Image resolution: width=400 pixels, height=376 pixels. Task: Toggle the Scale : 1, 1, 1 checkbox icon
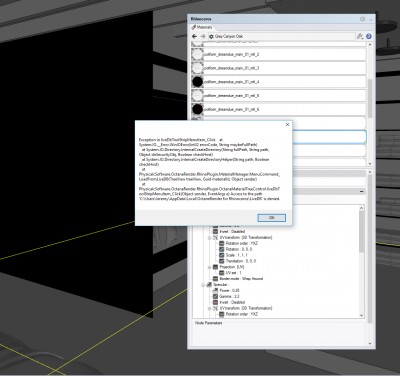[222, 255]
